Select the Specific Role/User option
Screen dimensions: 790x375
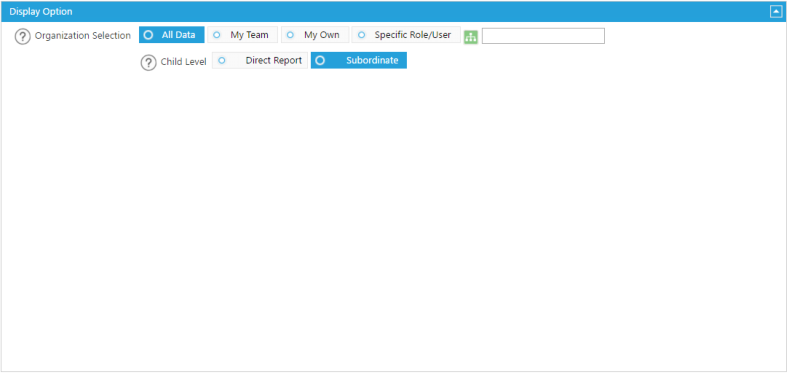pyautogui.click(x=406, y=35)
